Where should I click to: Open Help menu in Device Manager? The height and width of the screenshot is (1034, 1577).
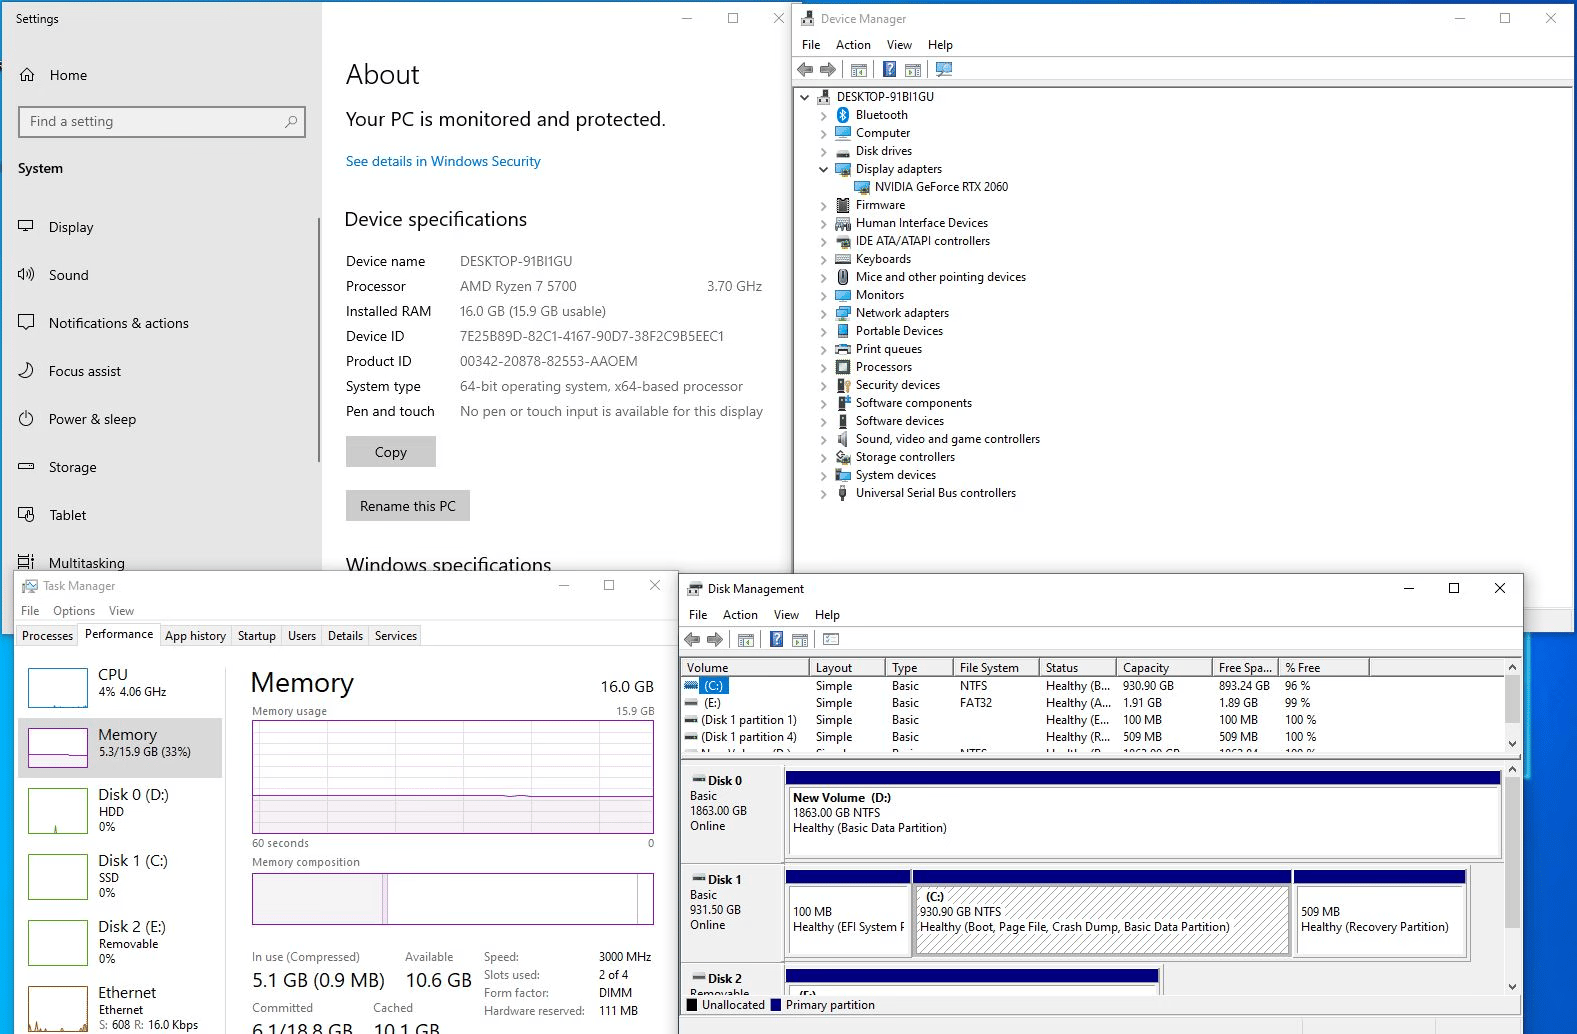(x=940, y=45)
